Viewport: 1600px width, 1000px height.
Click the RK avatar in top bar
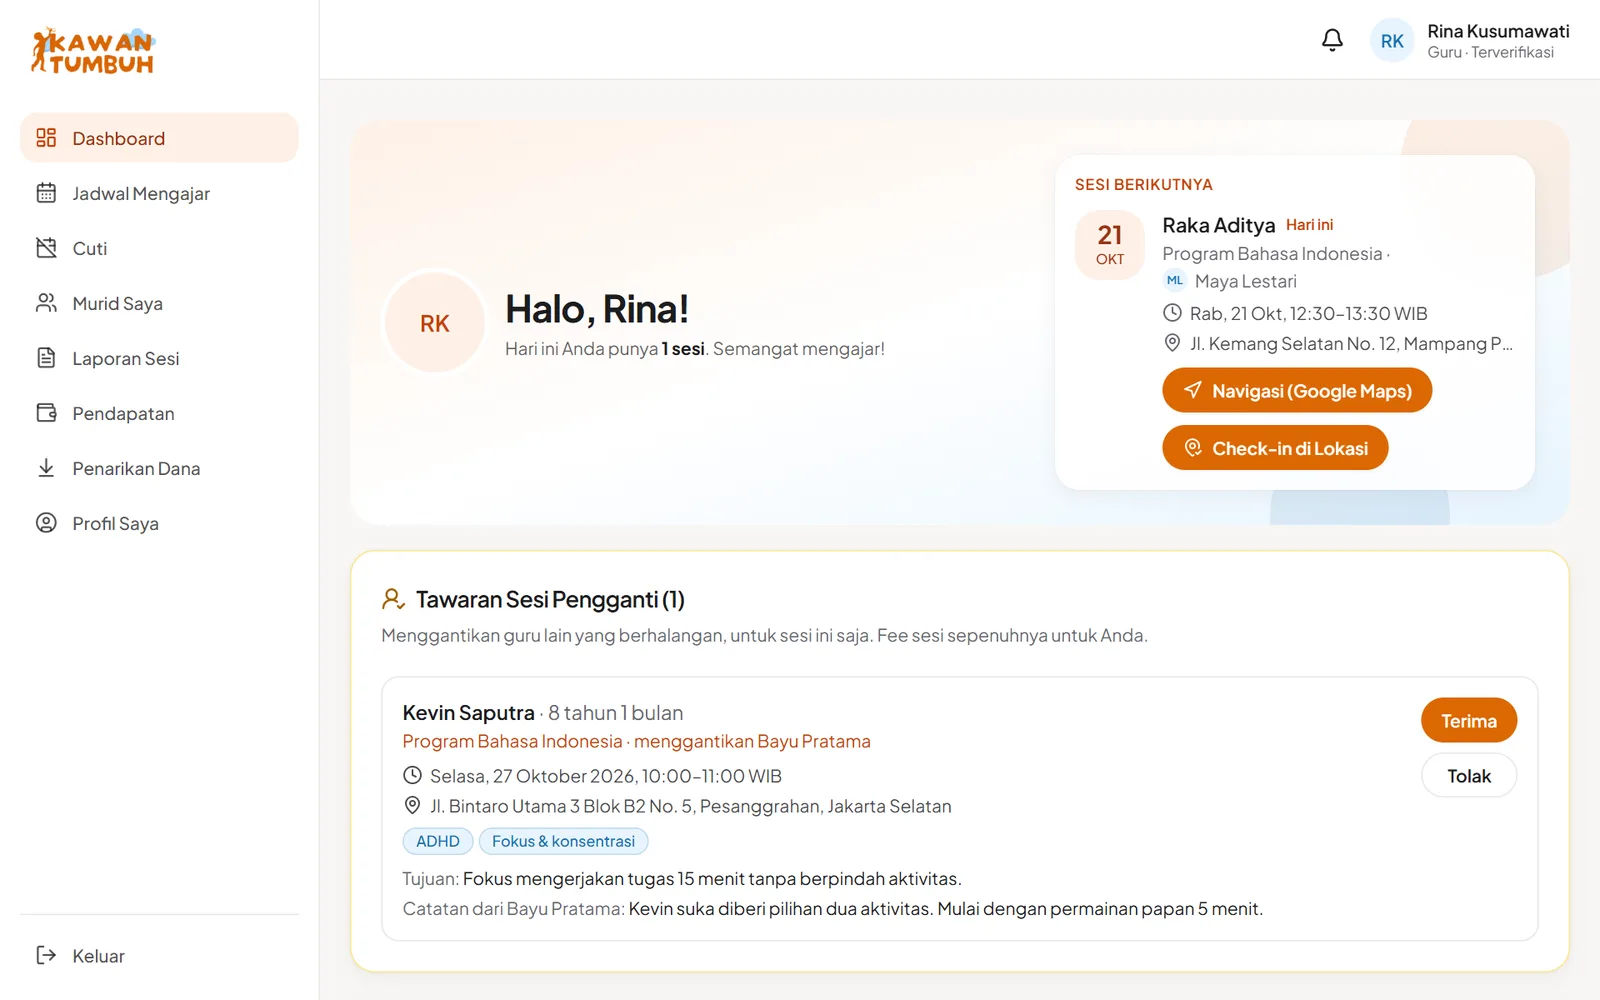coord(1392,41)
